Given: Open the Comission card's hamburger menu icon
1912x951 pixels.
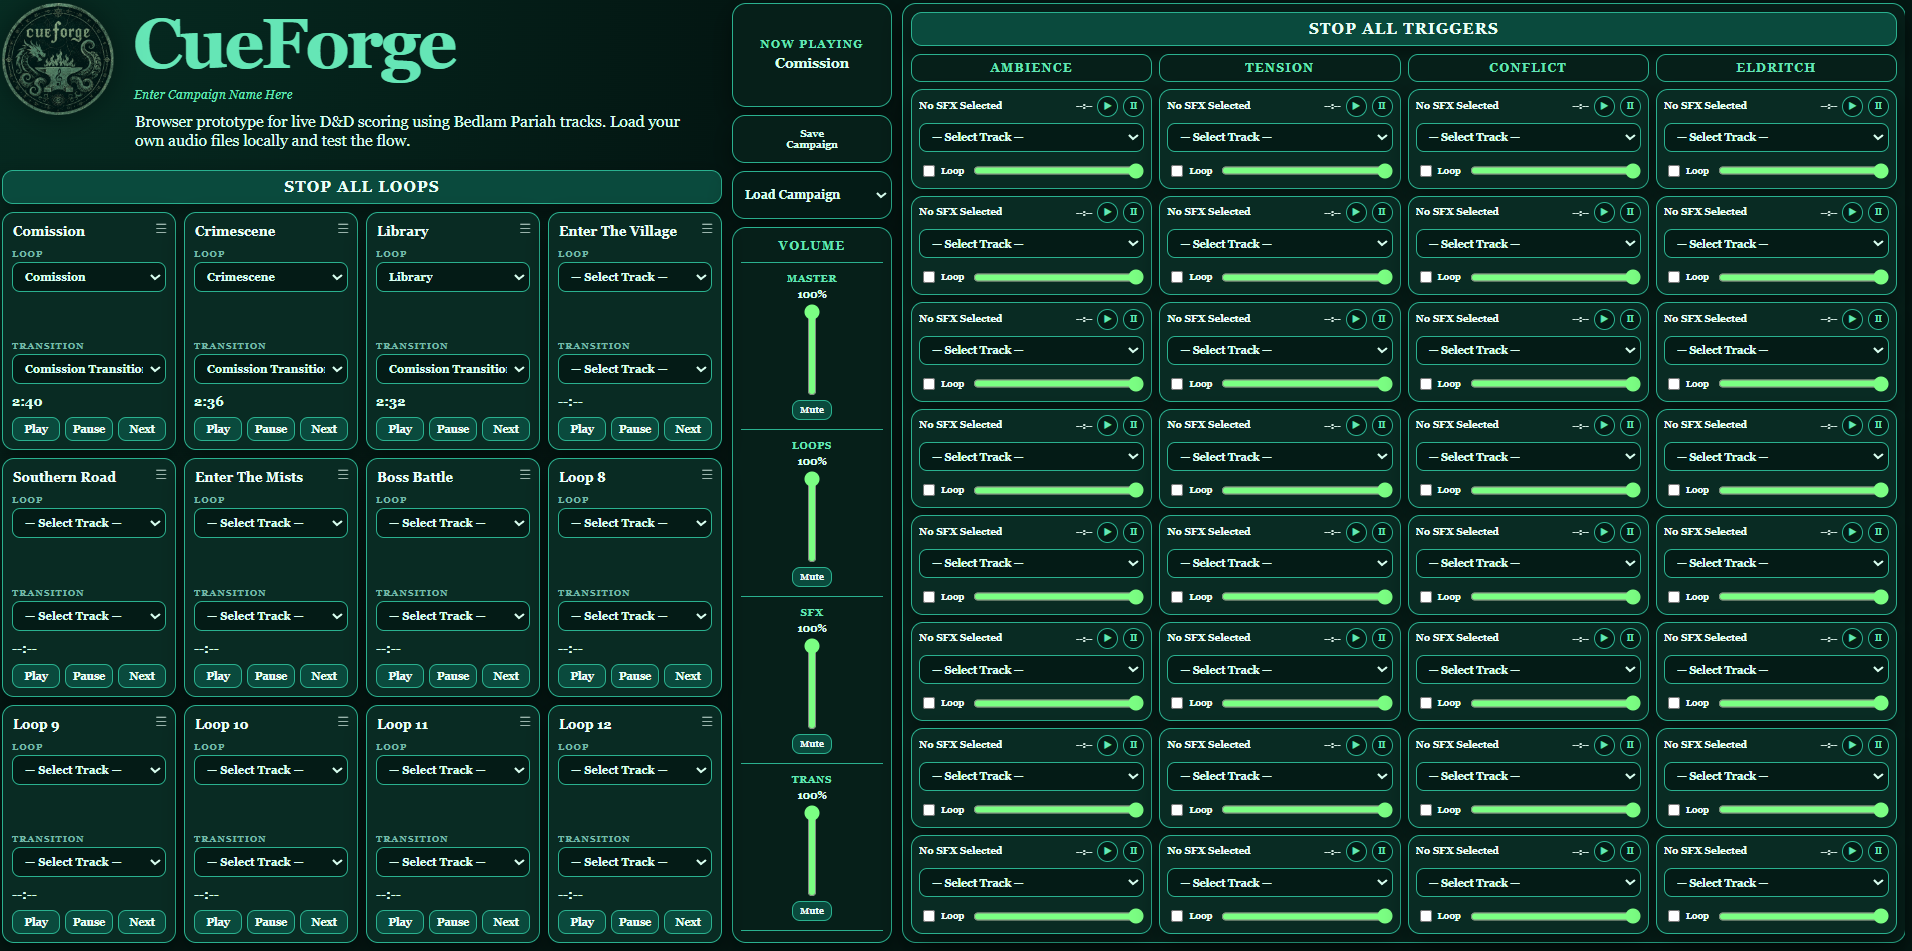Looking at the screenshot, I should (x=161, y=229).
